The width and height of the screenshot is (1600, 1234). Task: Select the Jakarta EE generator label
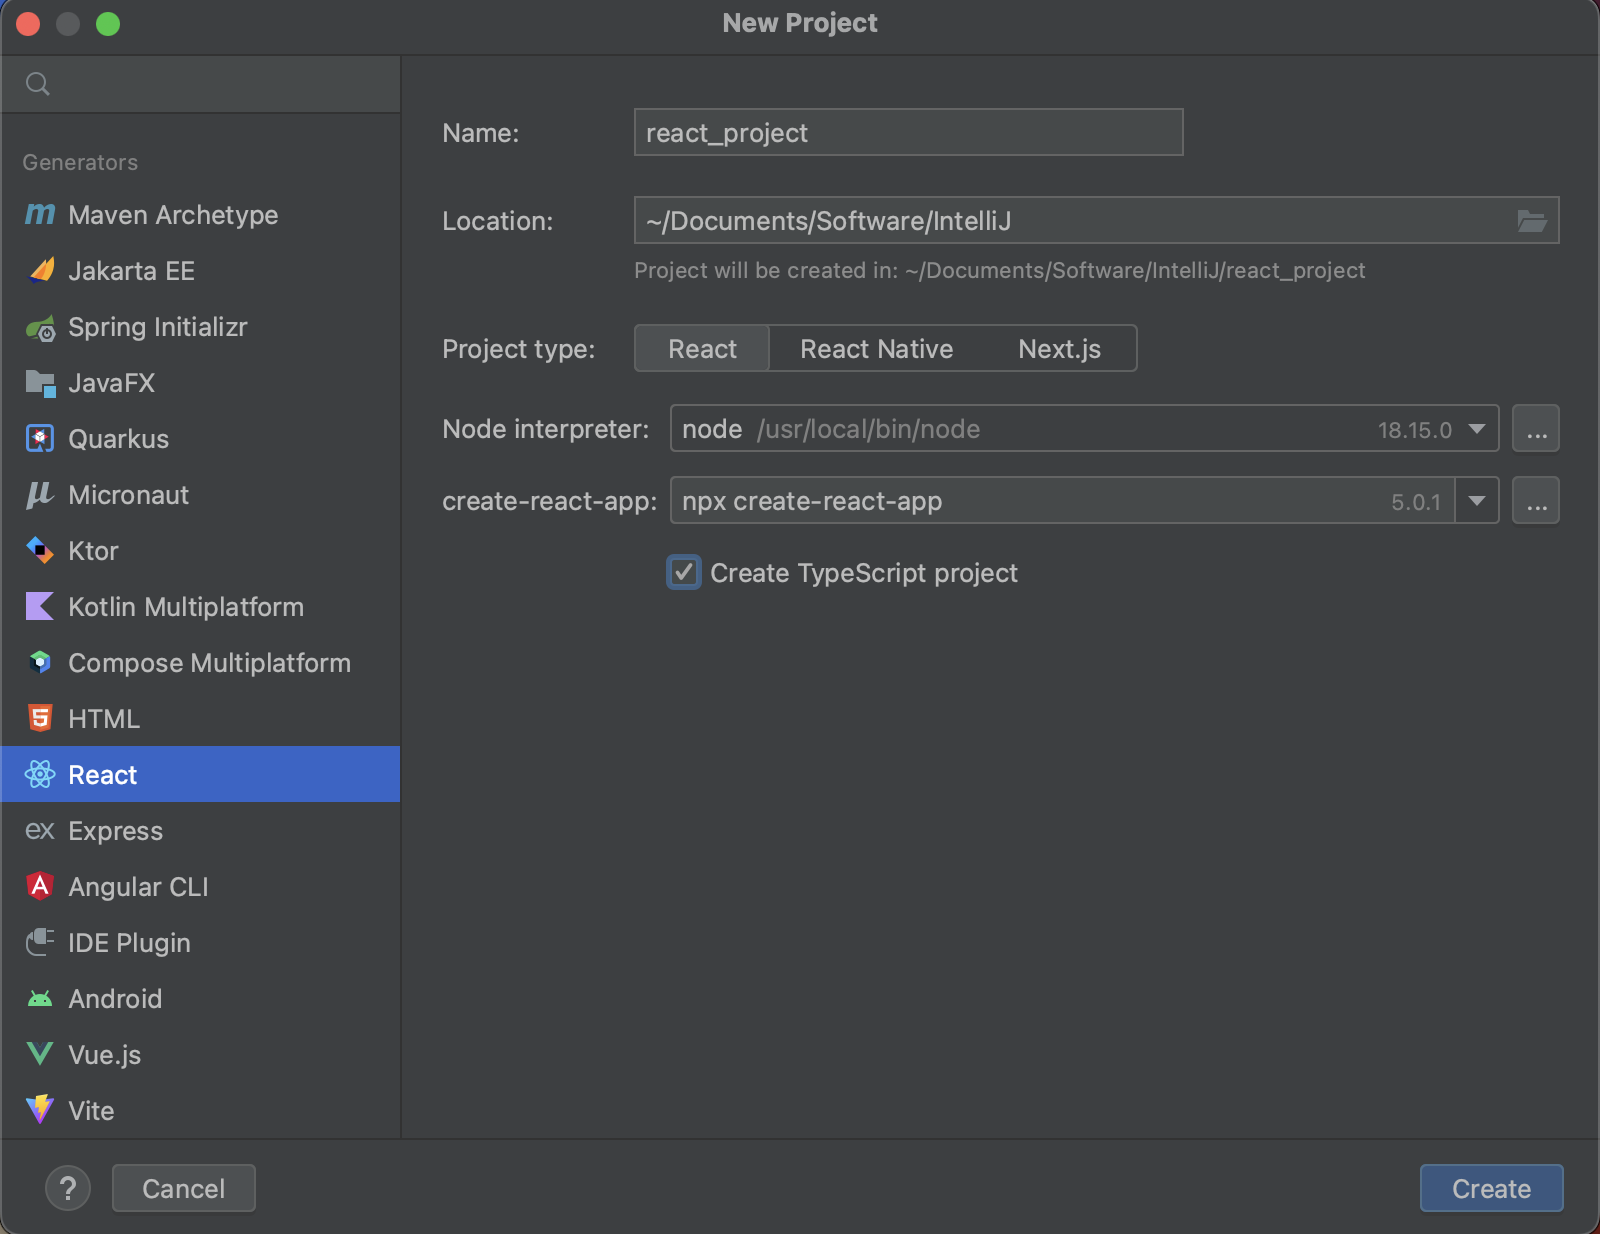[x=131, y=271]
